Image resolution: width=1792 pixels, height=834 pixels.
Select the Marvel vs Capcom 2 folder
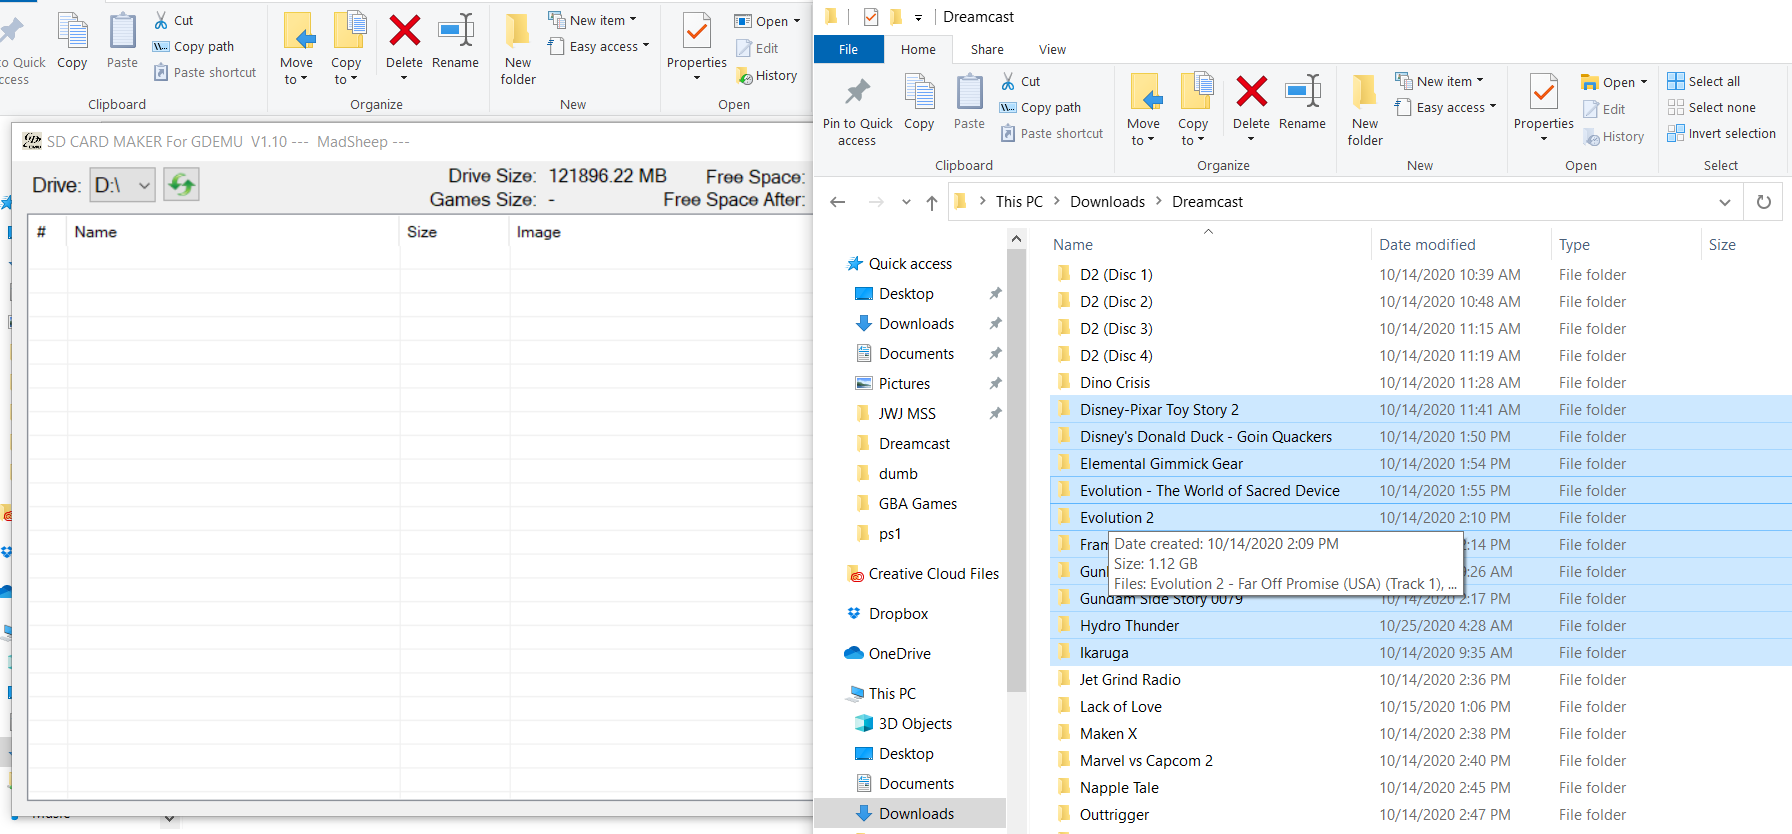coord(1146,760)
